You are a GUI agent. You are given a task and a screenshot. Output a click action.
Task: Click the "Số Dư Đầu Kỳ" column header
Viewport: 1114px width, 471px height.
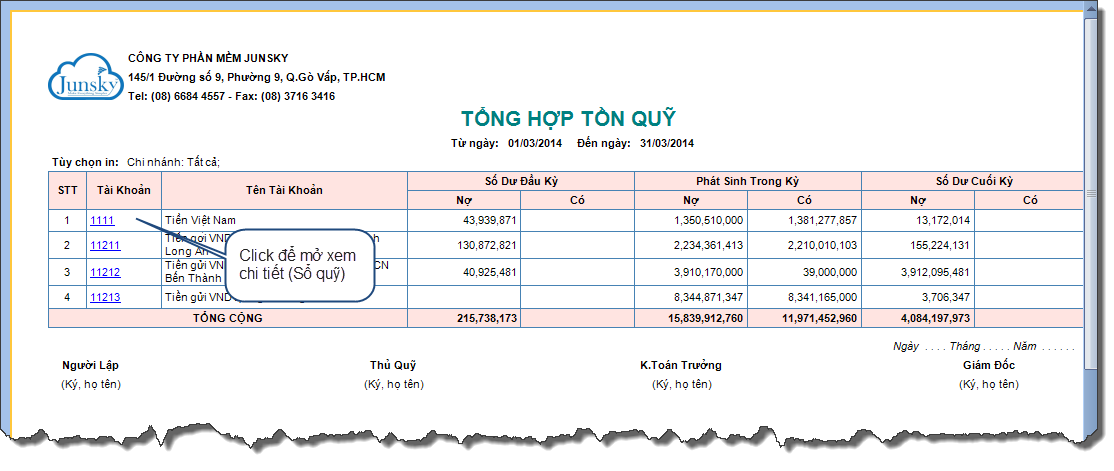coord(520,181)
